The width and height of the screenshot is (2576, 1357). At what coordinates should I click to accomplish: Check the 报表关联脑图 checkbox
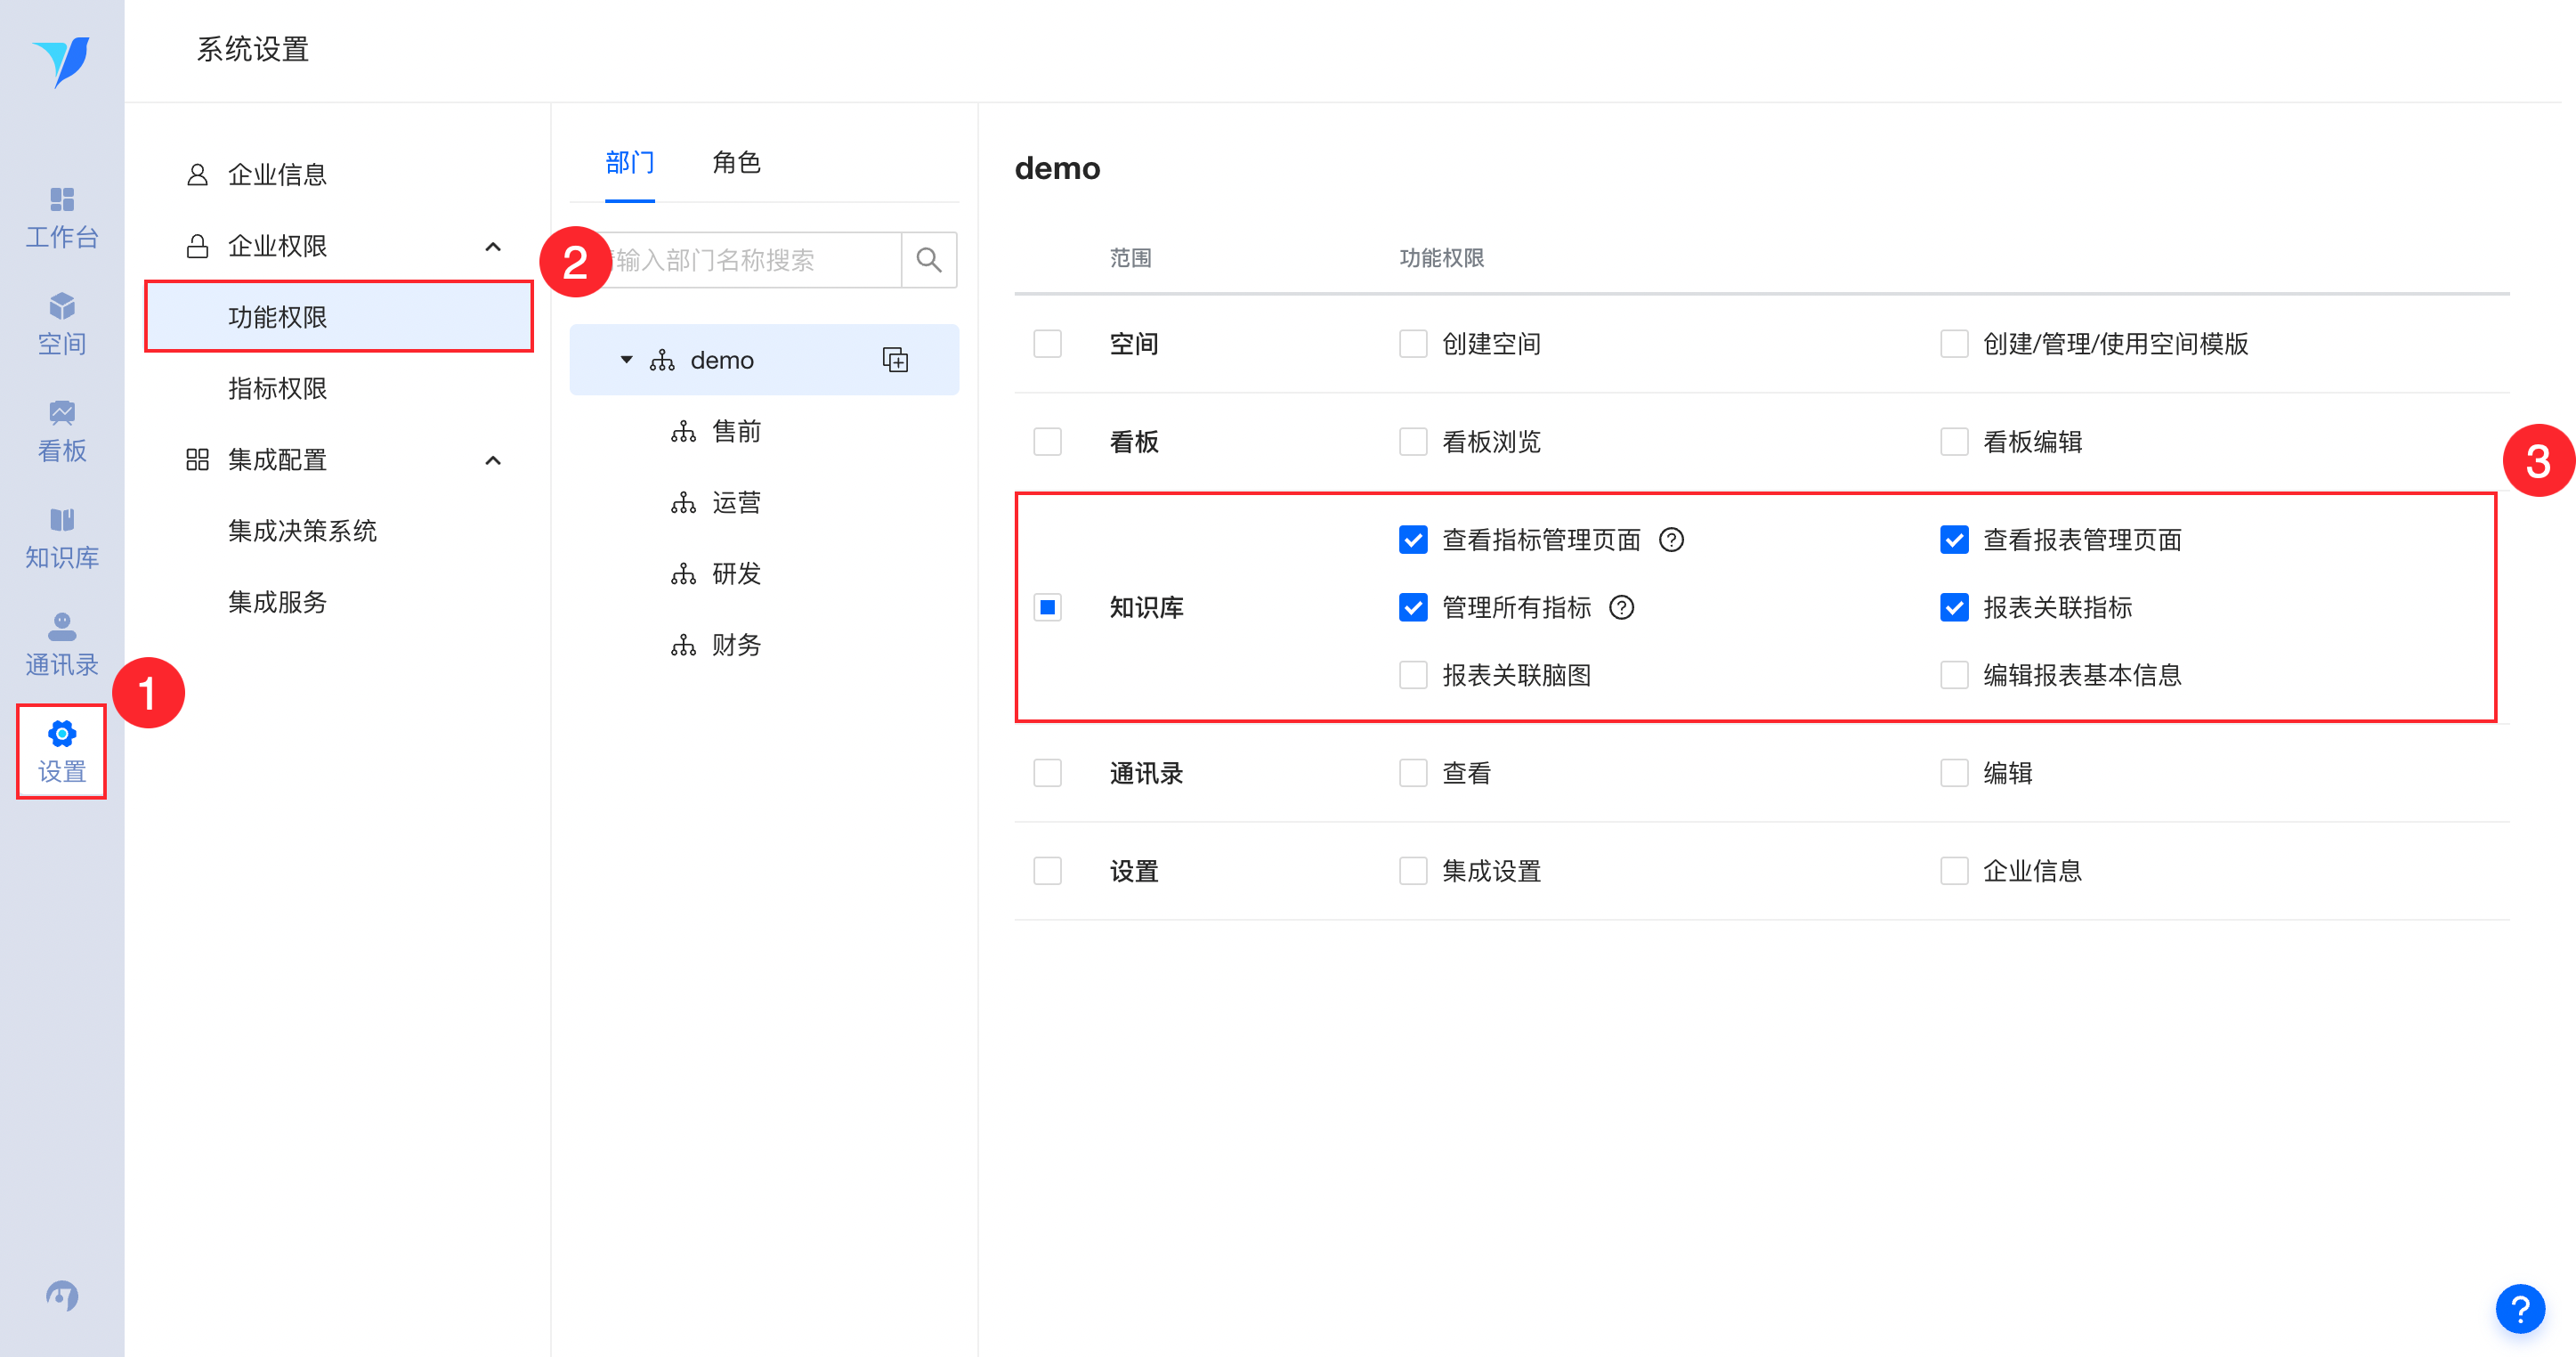point(1412,675)
